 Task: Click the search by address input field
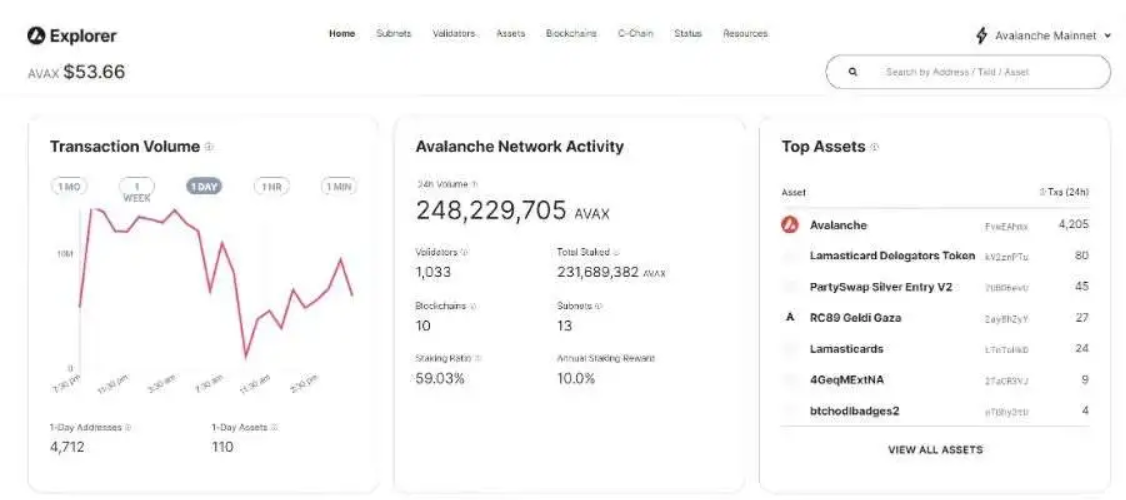pyautogui.click(x=969, y=72)
